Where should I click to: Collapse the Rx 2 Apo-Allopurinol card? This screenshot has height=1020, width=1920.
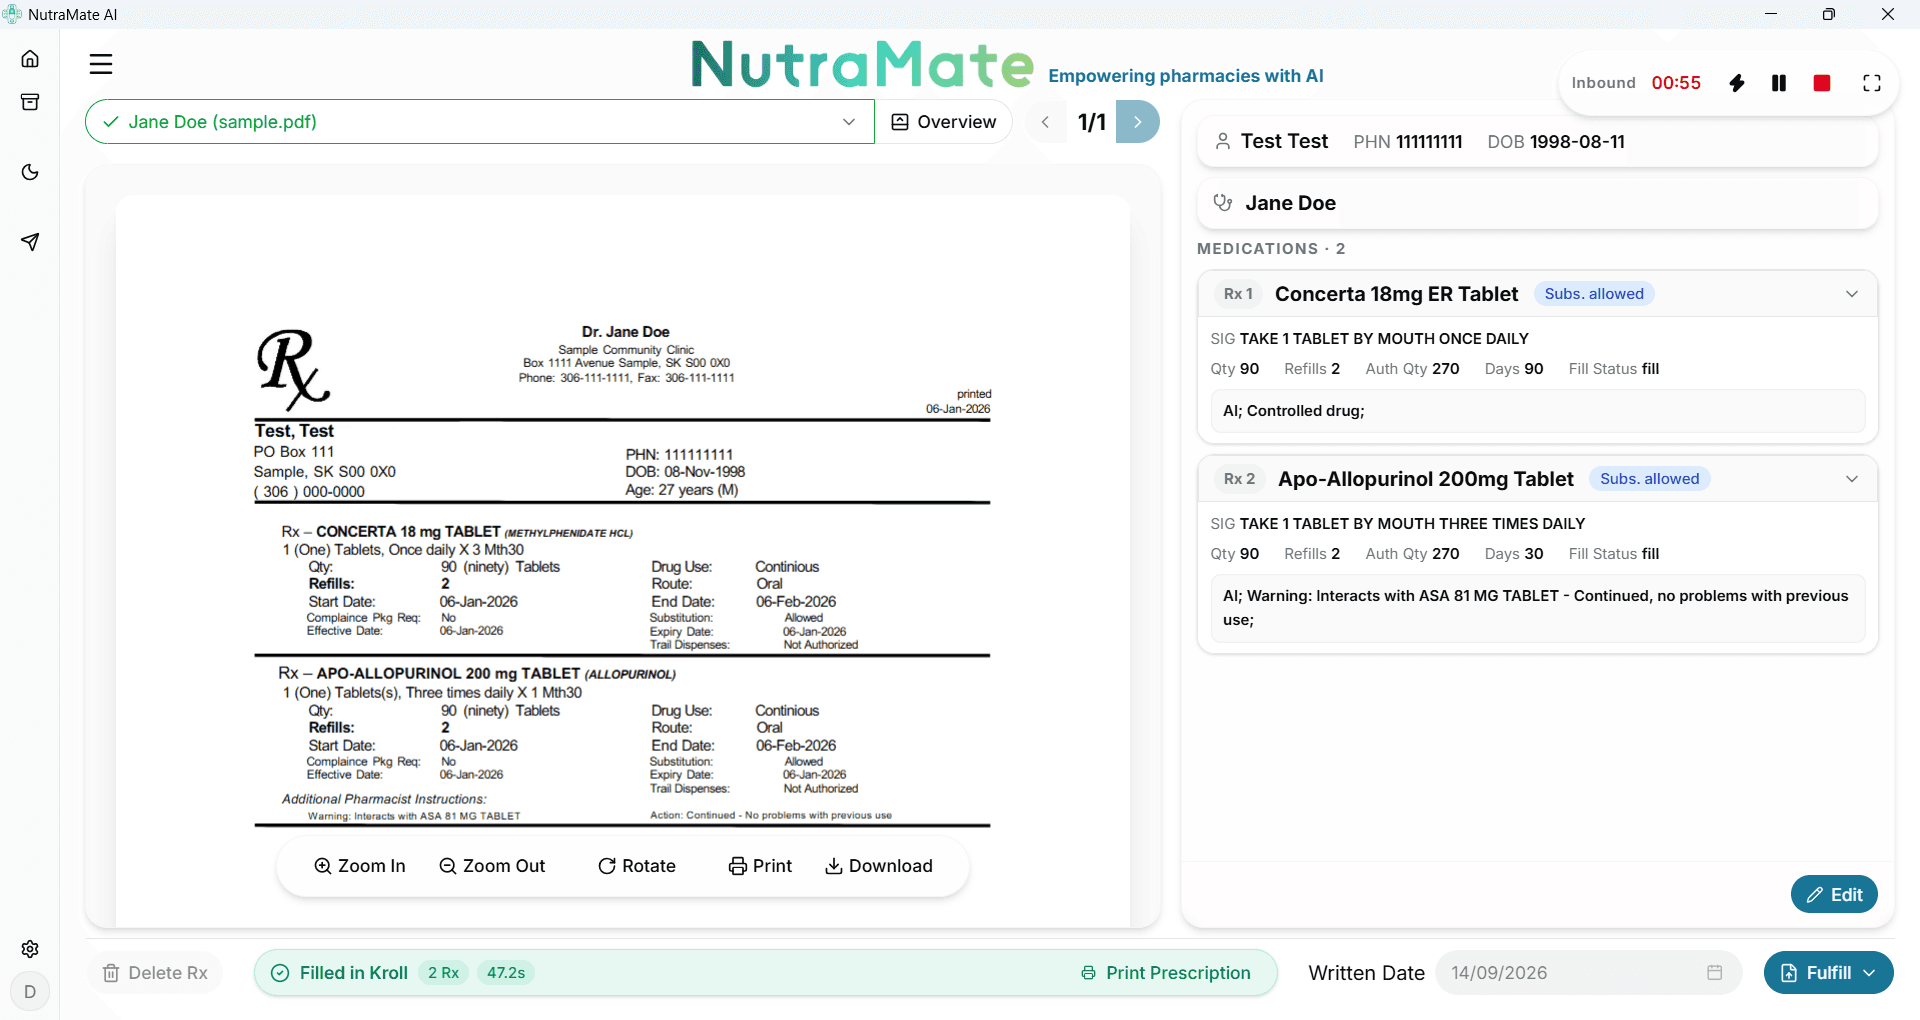1852,479
